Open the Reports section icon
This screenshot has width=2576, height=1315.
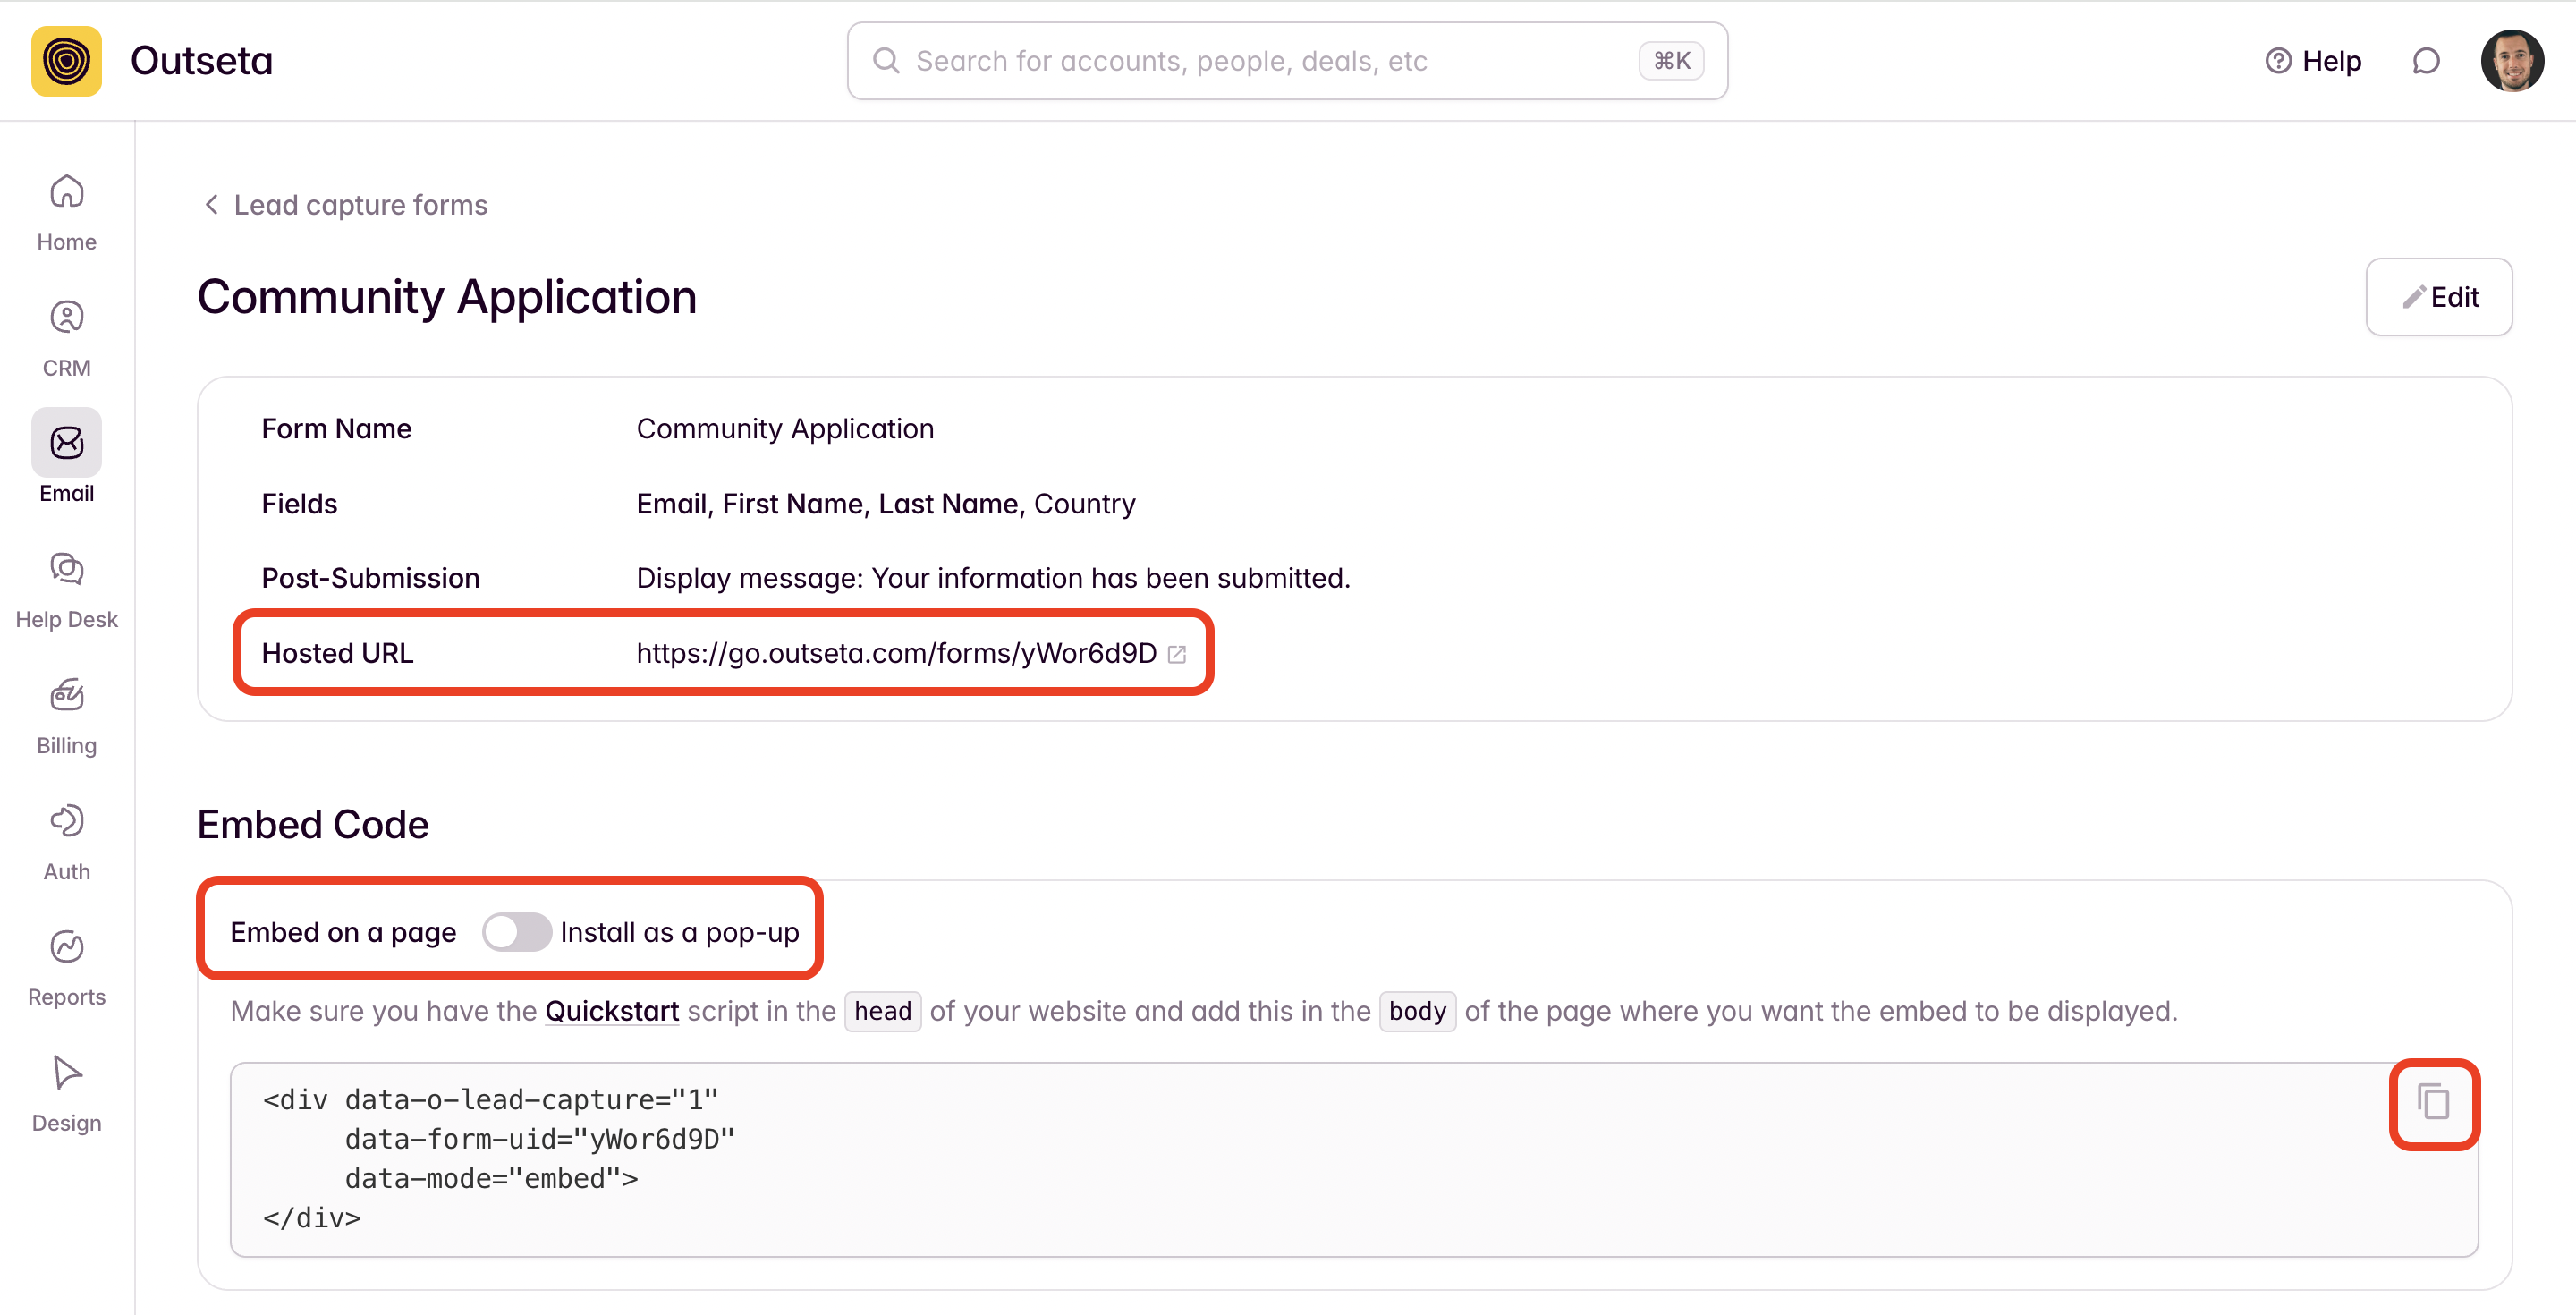point(66,947)
